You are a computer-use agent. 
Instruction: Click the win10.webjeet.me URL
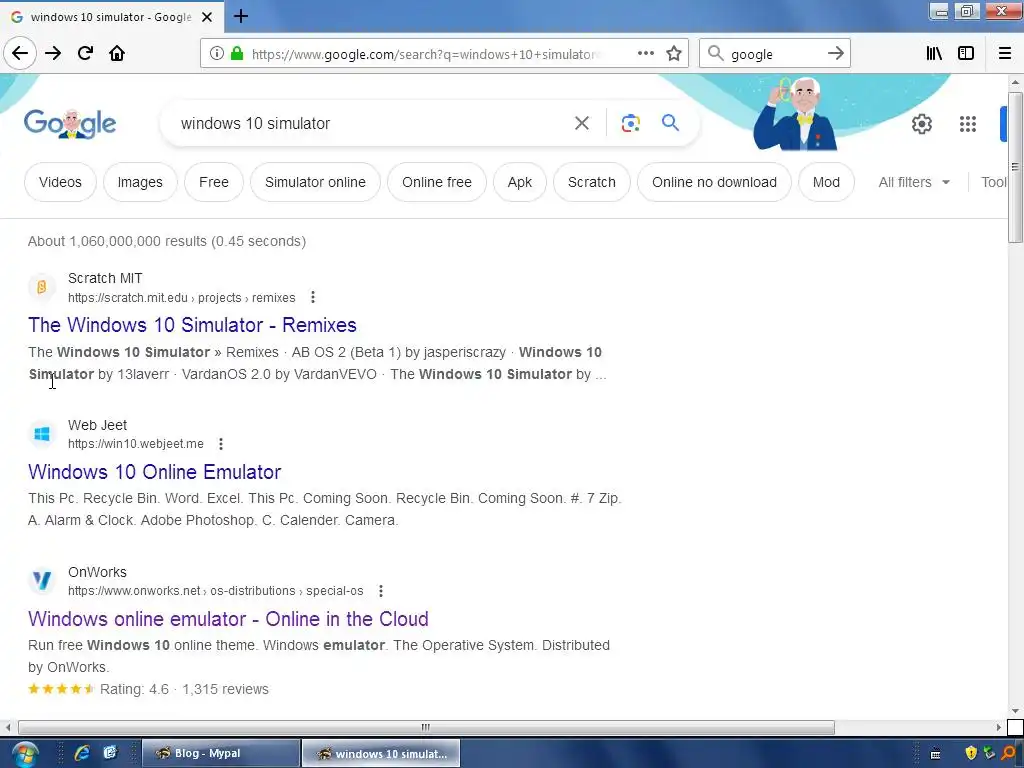(136, 444)
